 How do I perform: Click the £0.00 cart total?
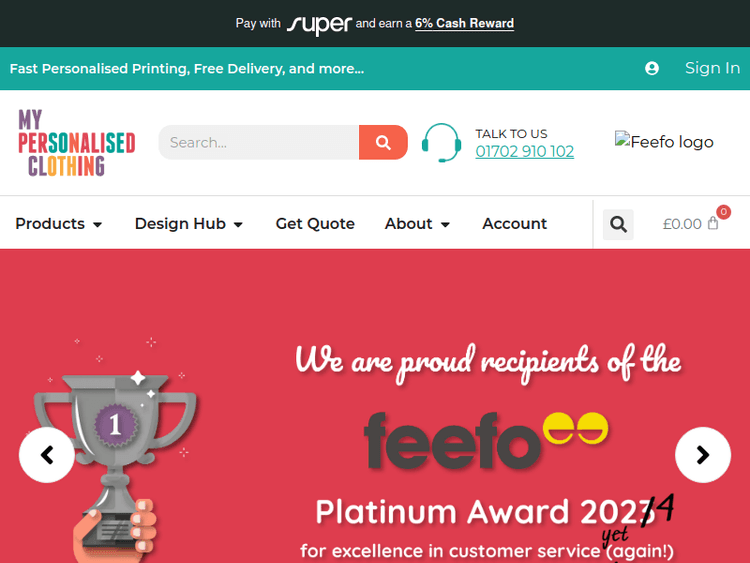[682, 224]
